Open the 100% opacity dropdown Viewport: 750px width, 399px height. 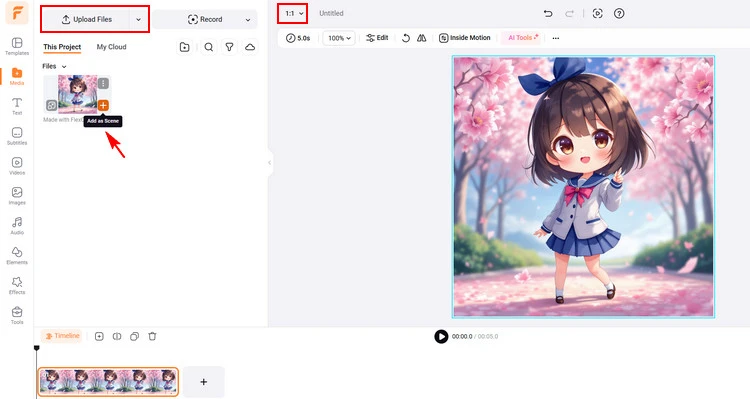click(339, 38)
